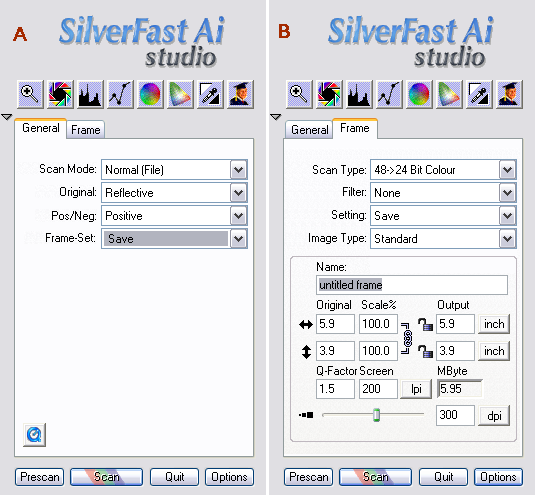Click the 300 resolution field
This screenshot has height=495, width=535.
point(455,416)
